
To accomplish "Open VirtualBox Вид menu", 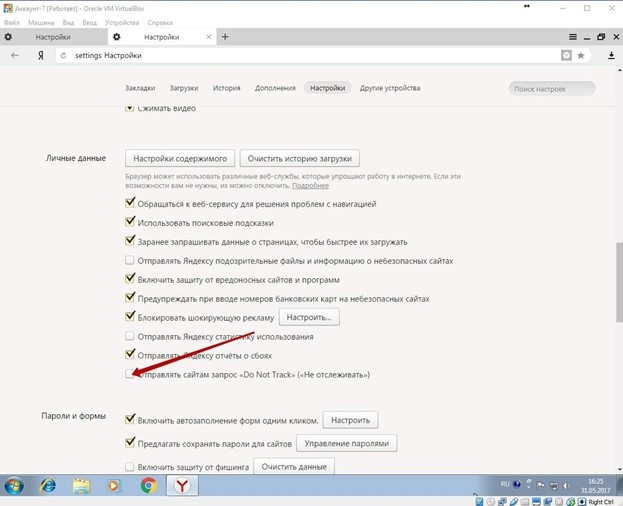I will pos(68,23).
